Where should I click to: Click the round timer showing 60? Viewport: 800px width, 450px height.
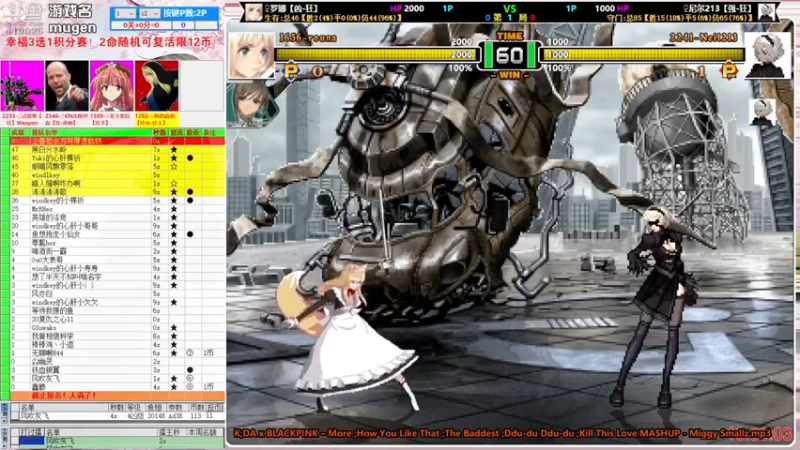[510, 55]
